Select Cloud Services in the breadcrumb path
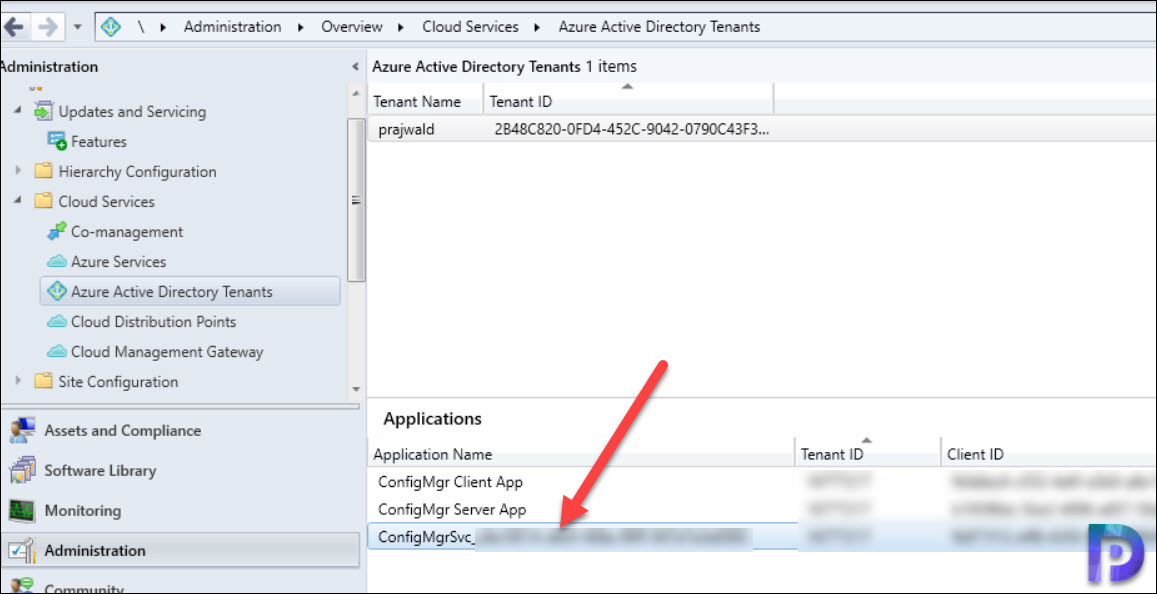 tap(470, 27)
